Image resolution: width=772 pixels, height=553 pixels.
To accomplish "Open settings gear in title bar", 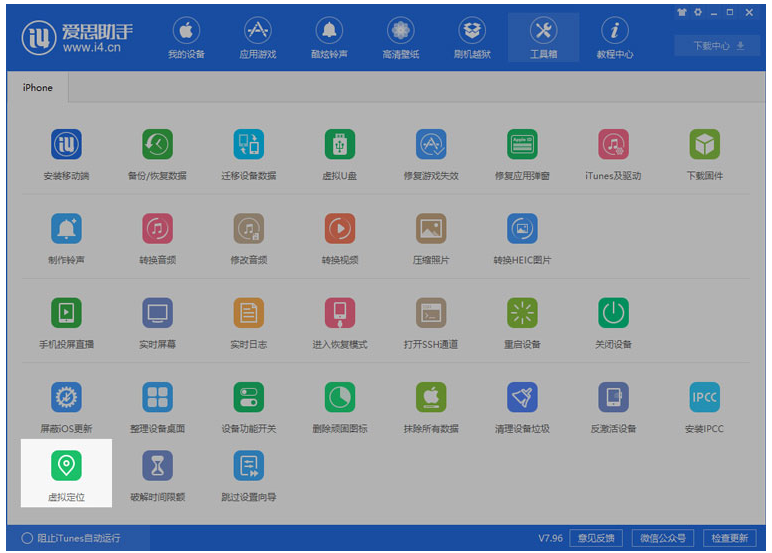I will click(698, 12).
